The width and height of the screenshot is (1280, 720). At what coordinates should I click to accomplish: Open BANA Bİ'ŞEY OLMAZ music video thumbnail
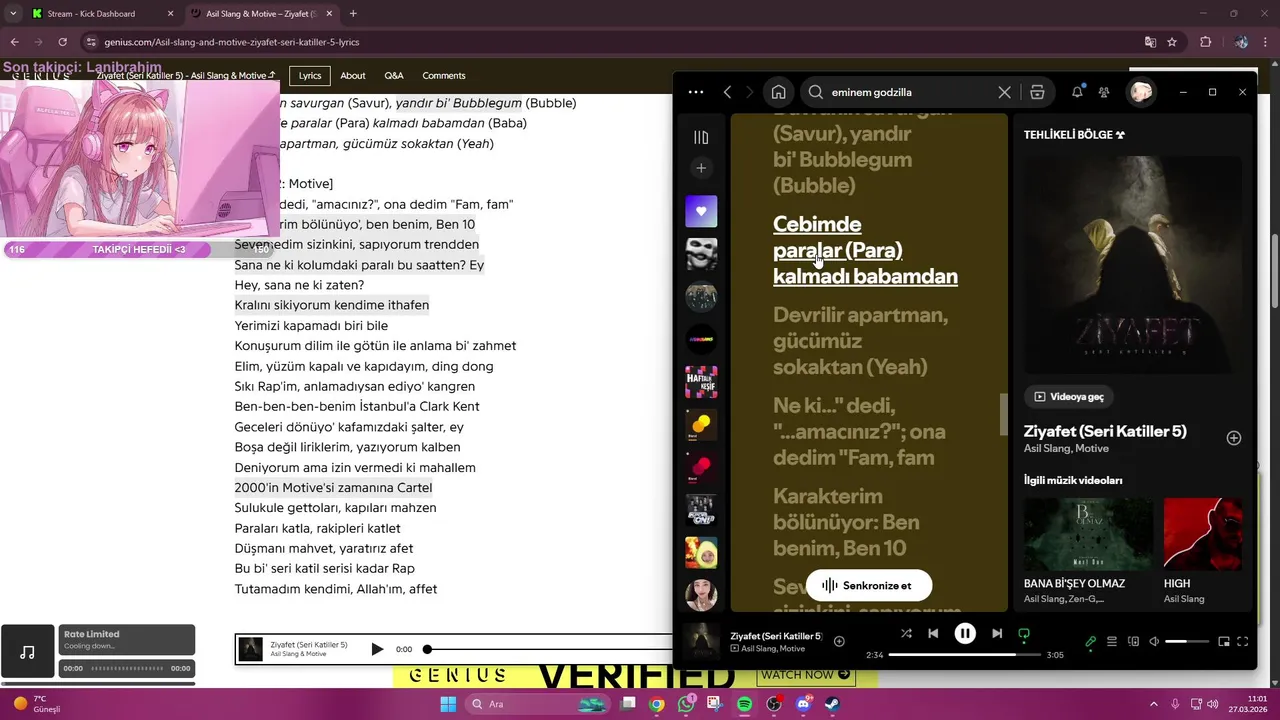point(1088,533)
